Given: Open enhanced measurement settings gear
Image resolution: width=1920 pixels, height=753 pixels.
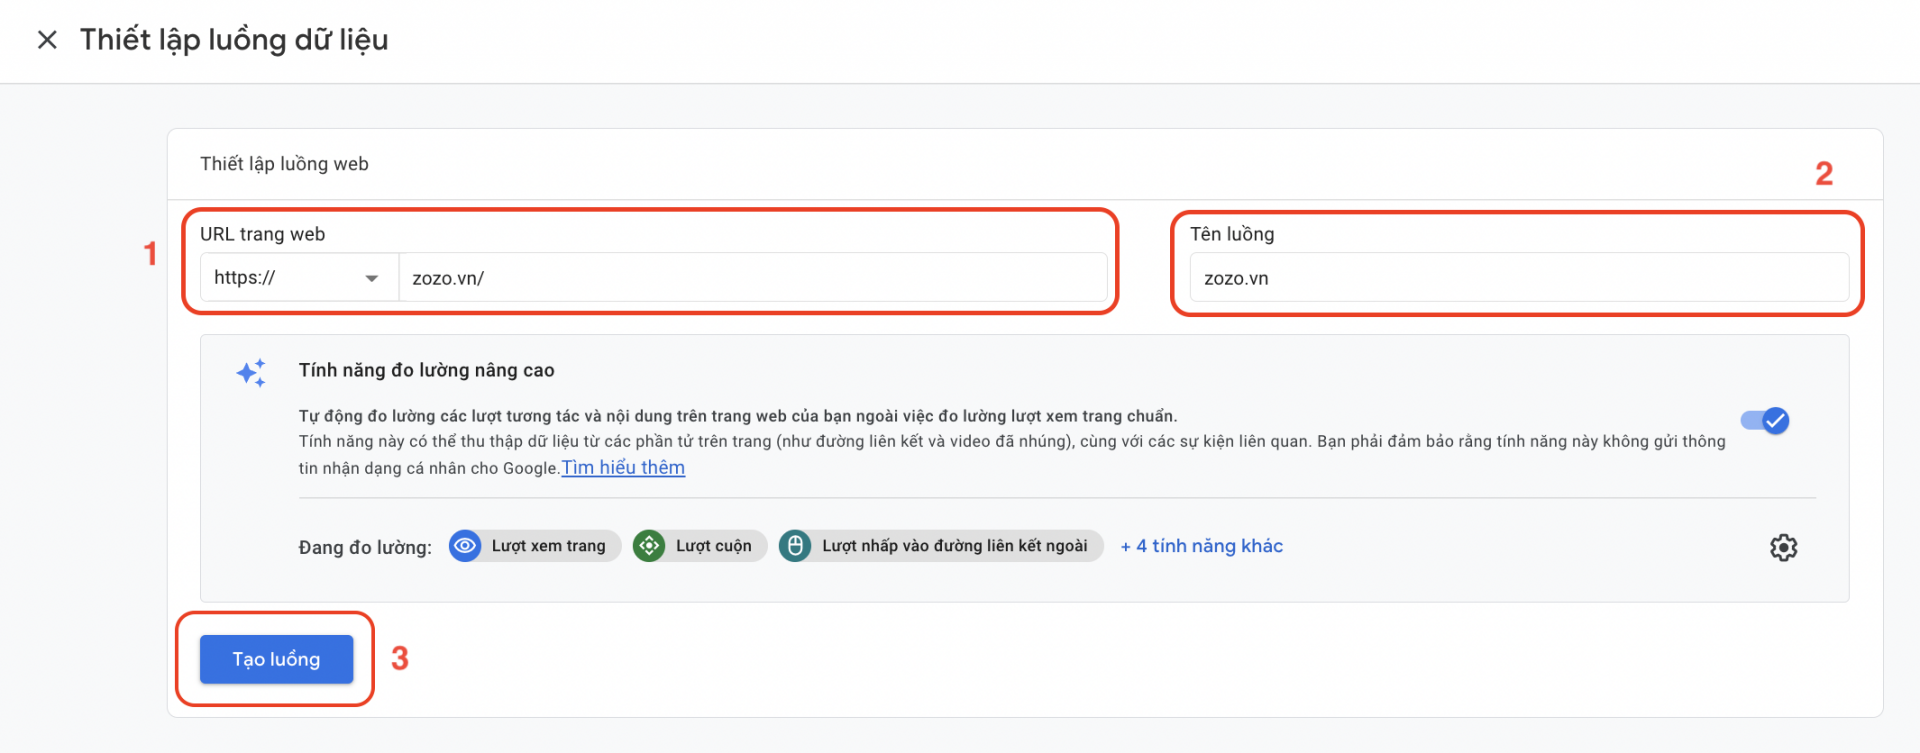Looking at the screenshot, I should click(1783, 547).
